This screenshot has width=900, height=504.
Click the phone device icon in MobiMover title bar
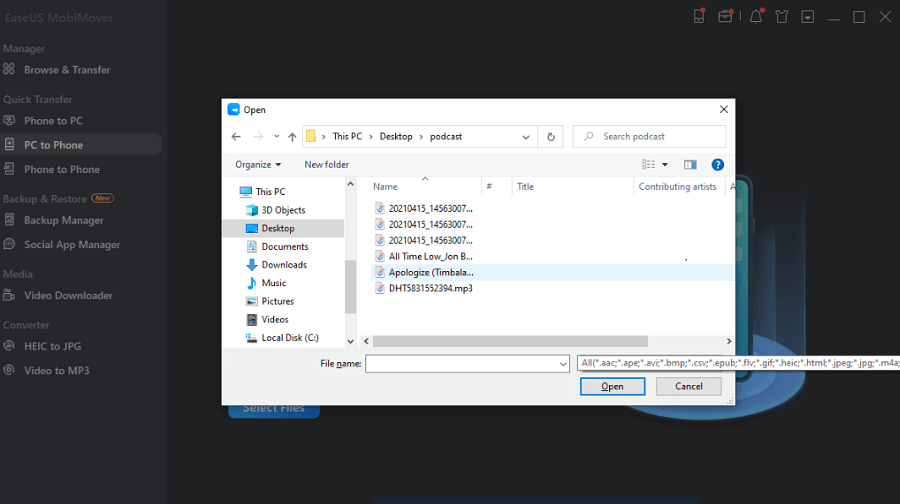tap(699, 17)
